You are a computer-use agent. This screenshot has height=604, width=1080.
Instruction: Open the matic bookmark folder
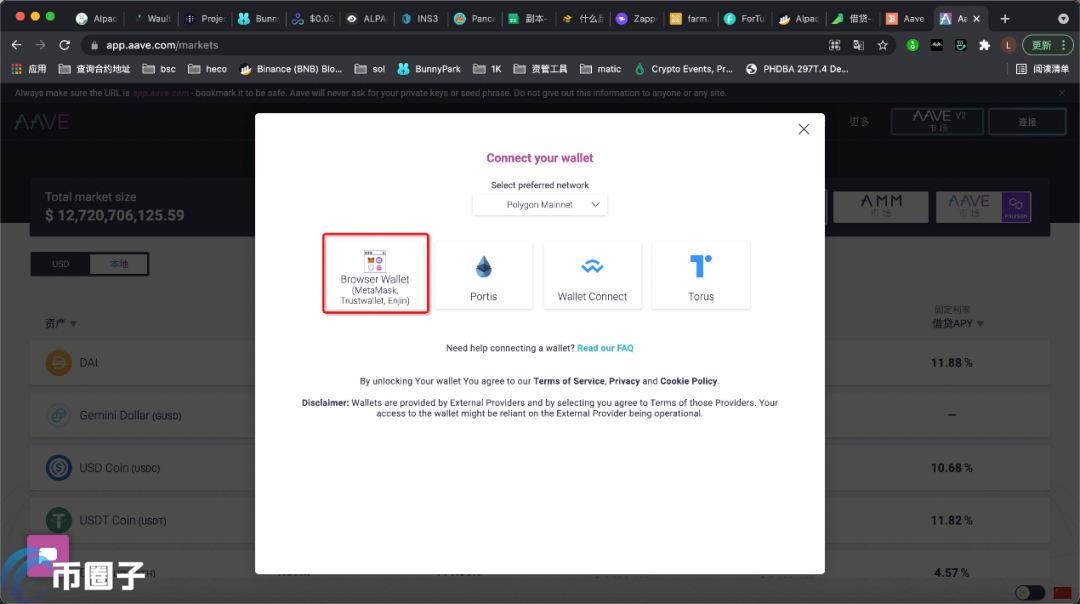tap(601, 69)
